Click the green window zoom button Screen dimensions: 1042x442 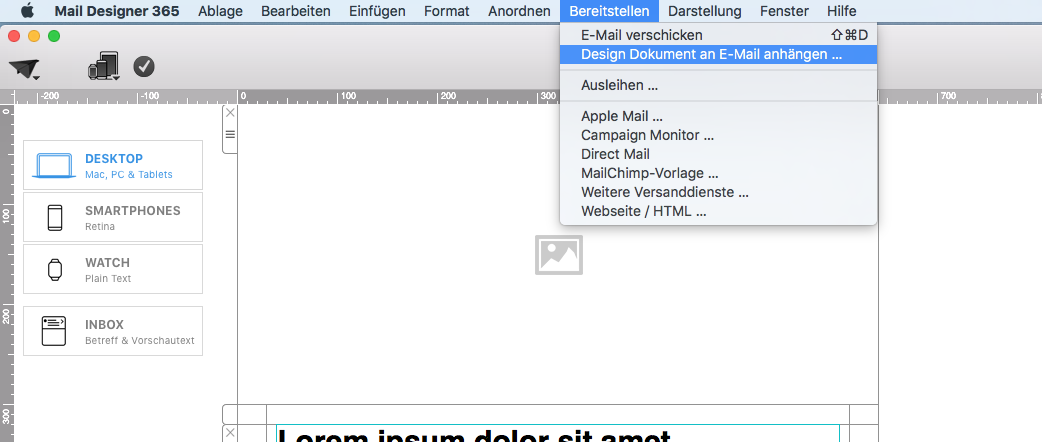point(54,36)
